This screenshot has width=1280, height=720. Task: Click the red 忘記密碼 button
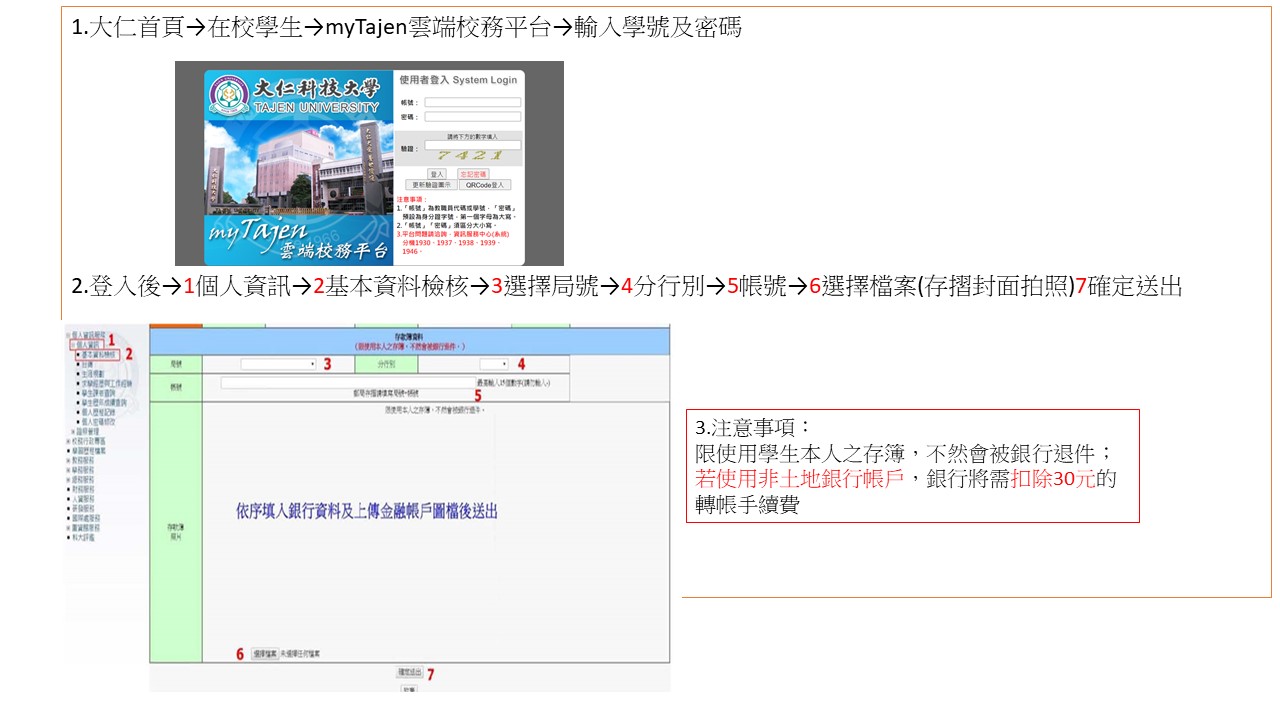pos(473,174)
